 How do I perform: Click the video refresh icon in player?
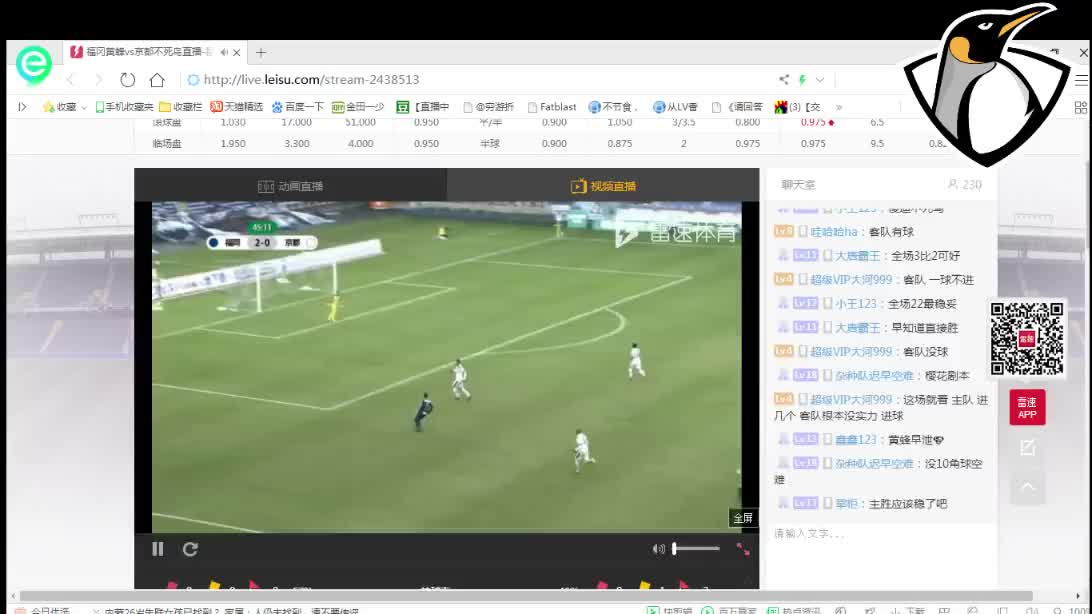click(190, 549)
